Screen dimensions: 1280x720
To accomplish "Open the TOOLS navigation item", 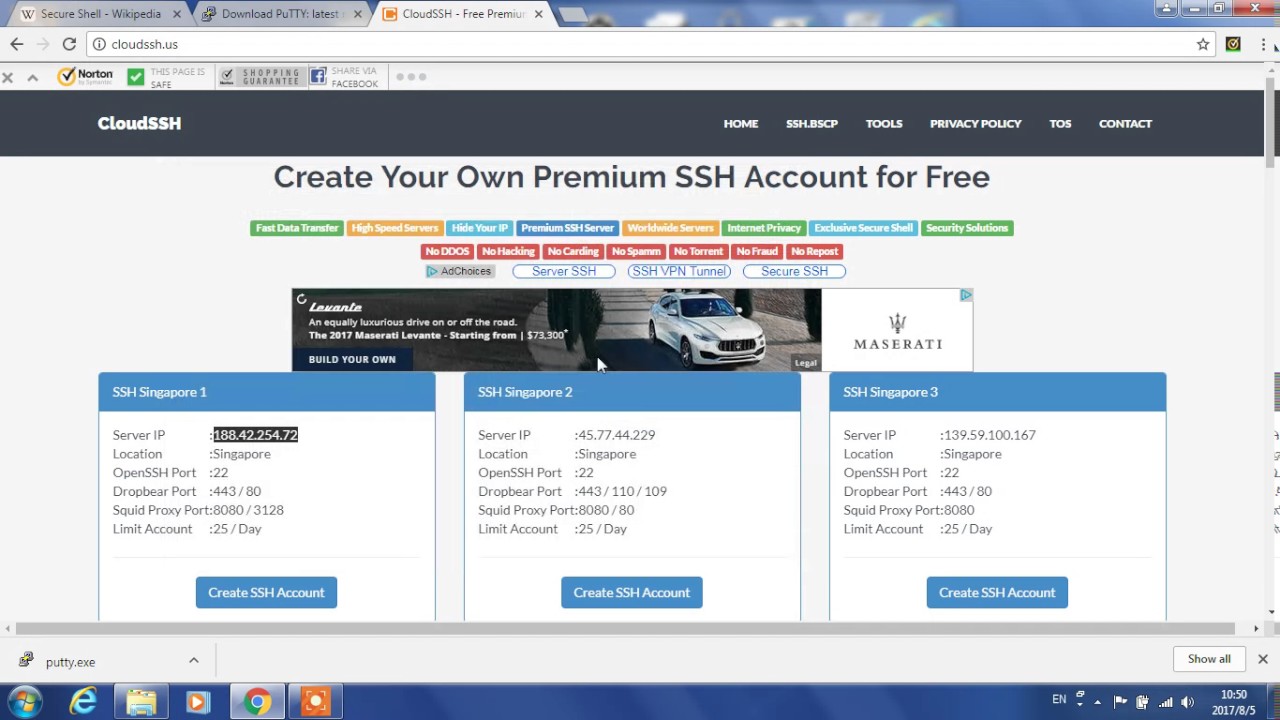I will 884,123.
